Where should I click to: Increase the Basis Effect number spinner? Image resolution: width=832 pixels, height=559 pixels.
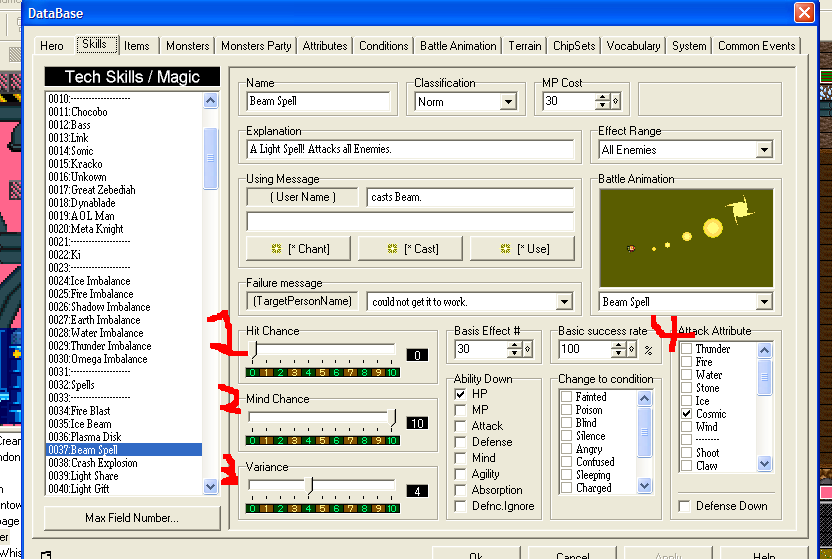[x=514, y=345]
